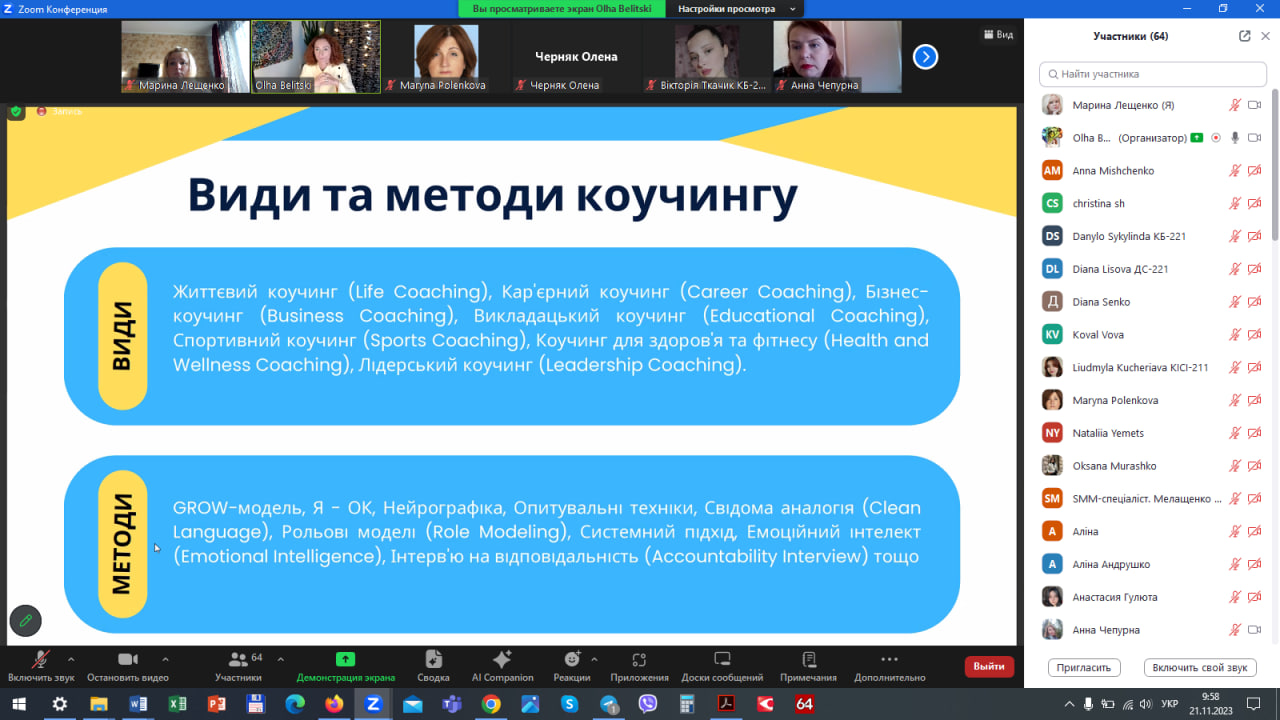Open the AI Companion tool
The height and width of the screenshot is (720, 1280).
click(x=502, y=665)
